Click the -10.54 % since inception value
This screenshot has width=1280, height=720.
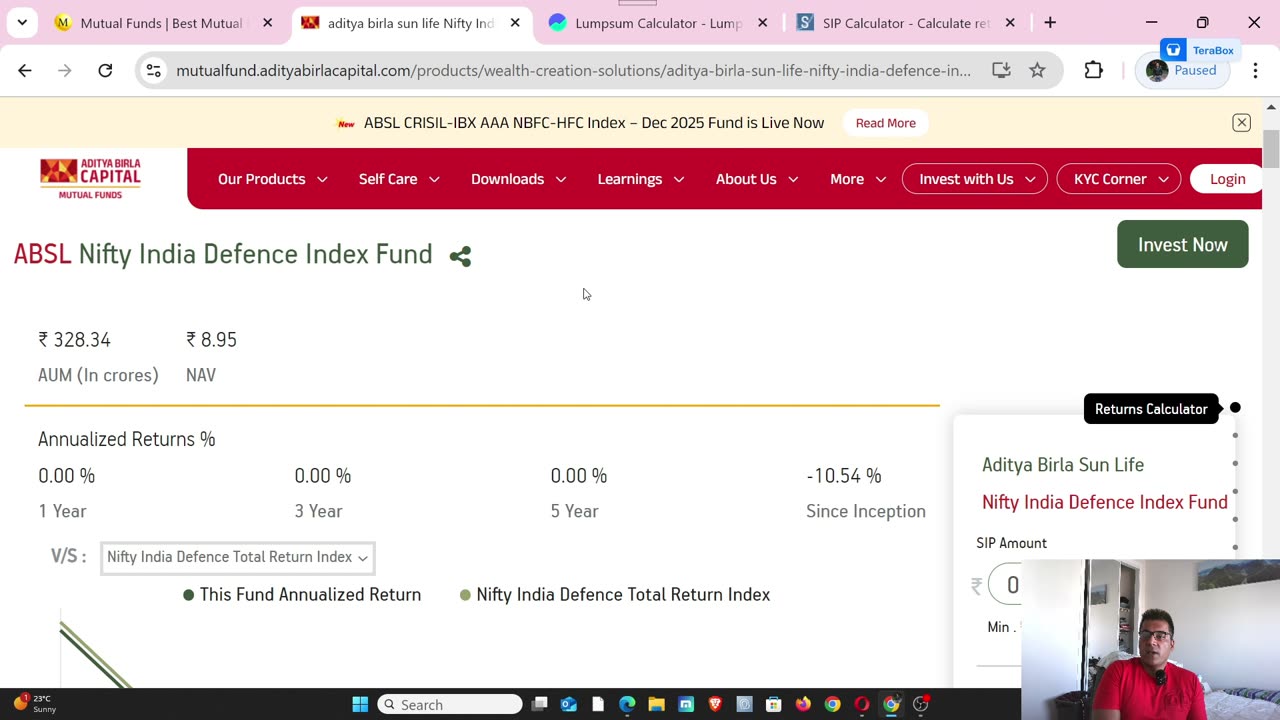(x=844, y=476)
